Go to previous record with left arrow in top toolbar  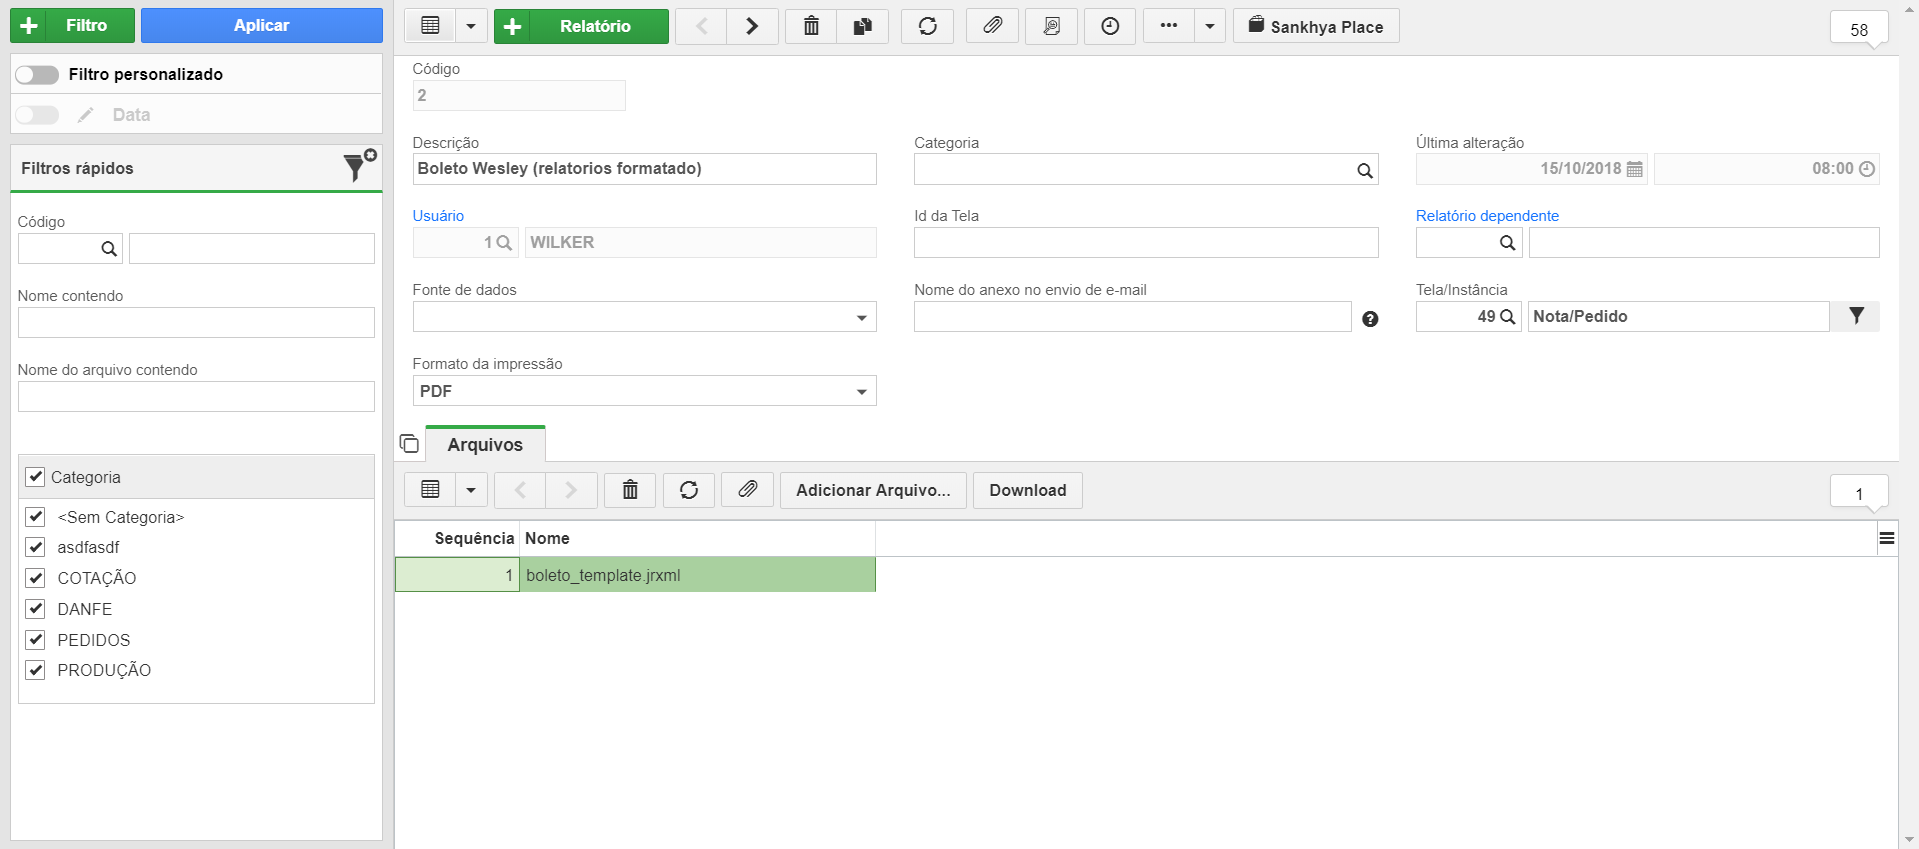tap(702, 26)
